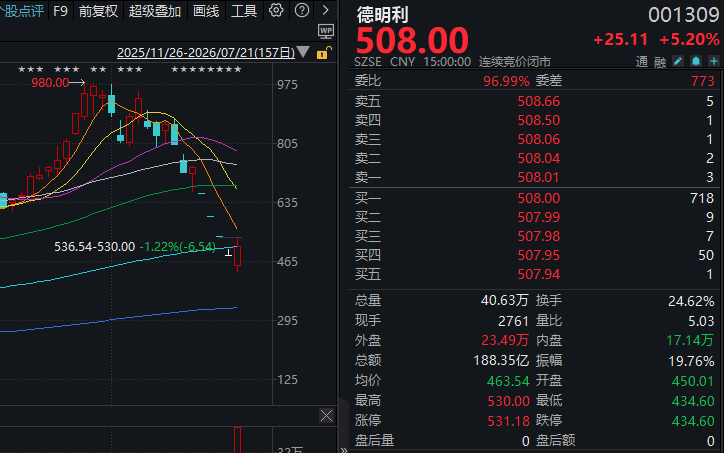Click the pencil edit note icon

tap(678, 61)
